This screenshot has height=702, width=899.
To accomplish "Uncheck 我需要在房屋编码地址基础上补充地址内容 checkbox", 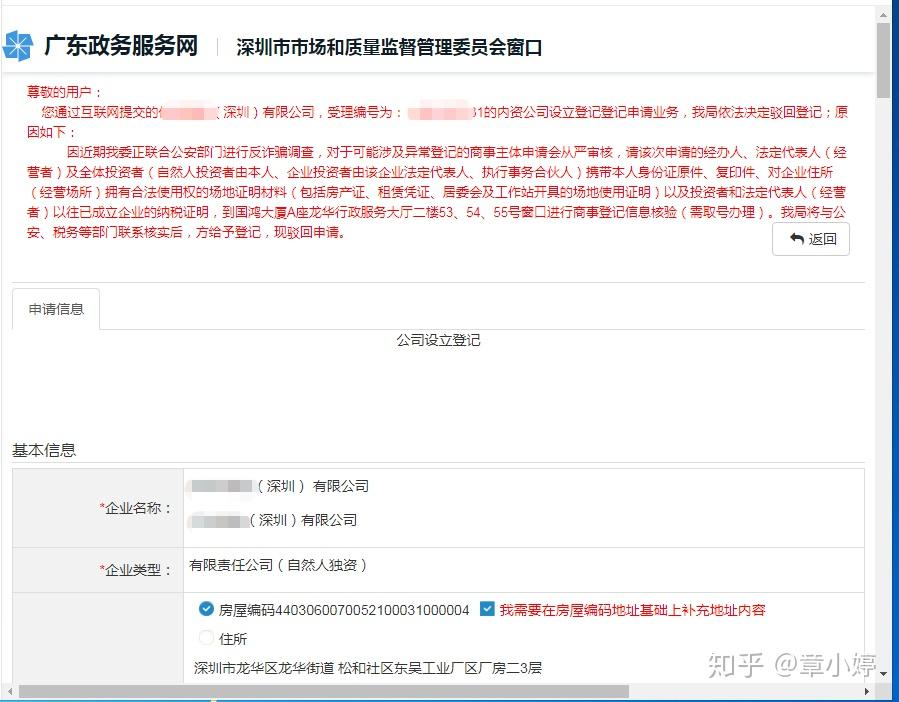I will (x=487, y=609).
